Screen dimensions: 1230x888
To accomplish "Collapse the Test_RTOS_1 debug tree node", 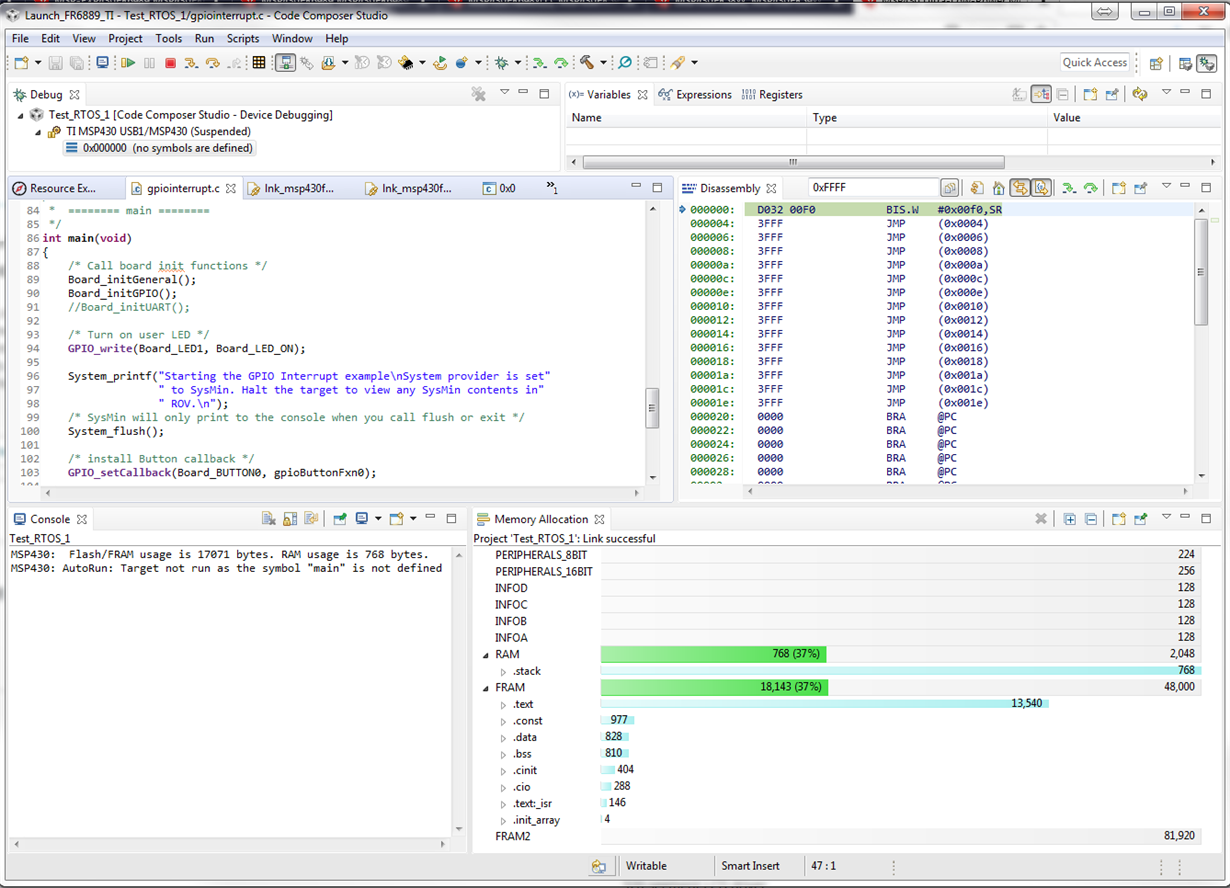I will pyautogui.click(x=23, y=115).
